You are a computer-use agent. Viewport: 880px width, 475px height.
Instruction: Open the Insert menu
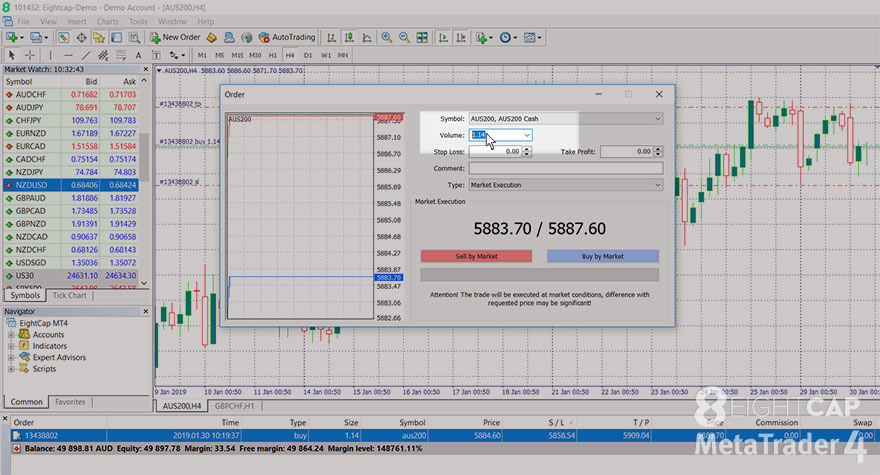click(77, 21)
